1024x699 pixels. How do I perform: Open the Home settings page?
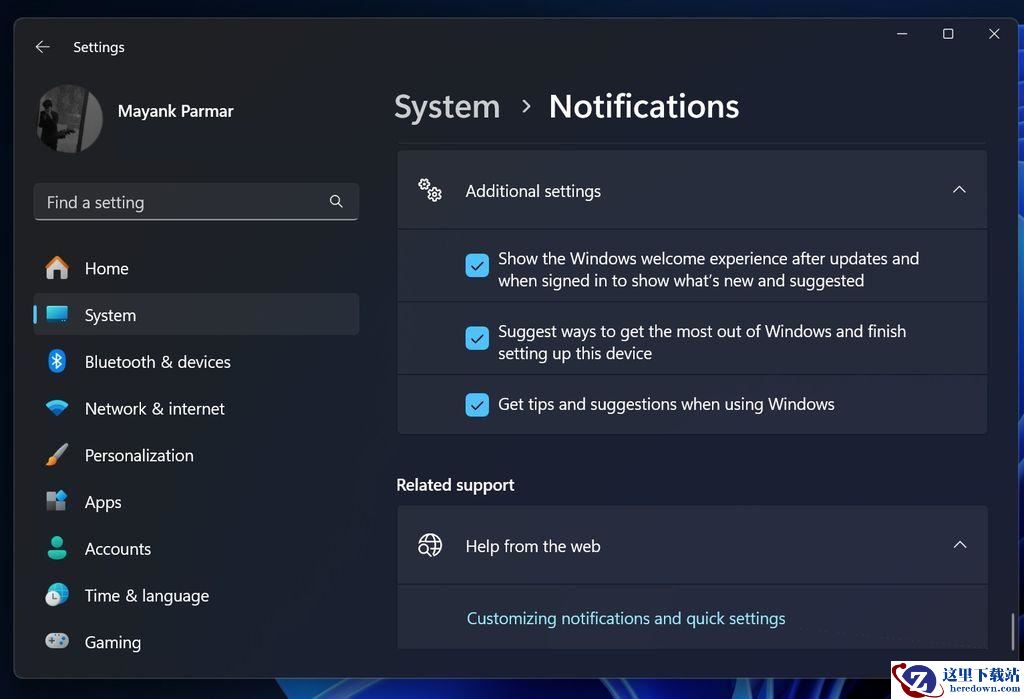[x=196, y=268]
